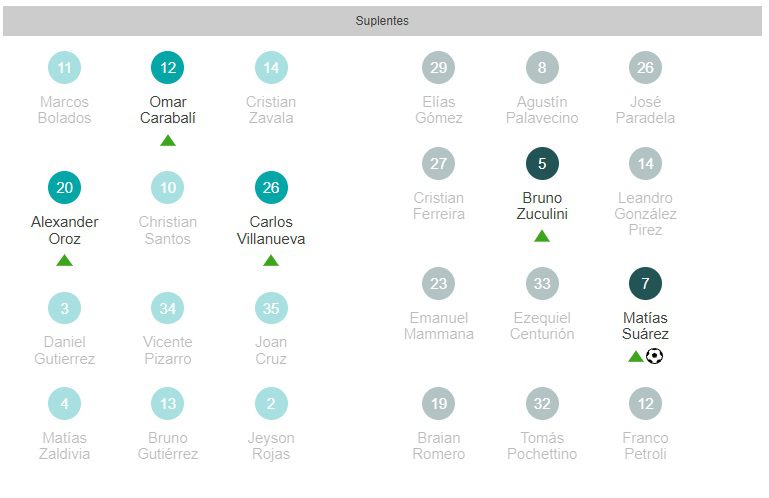Select the Suplentes header bar

click(x=382, y=21)
